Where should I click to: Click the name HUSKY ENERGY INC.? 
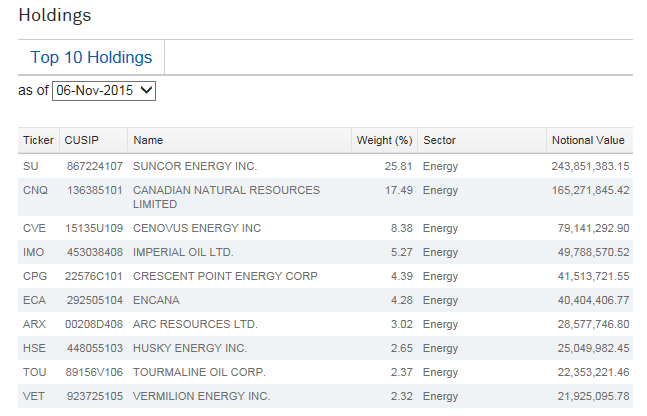[190, 348]
